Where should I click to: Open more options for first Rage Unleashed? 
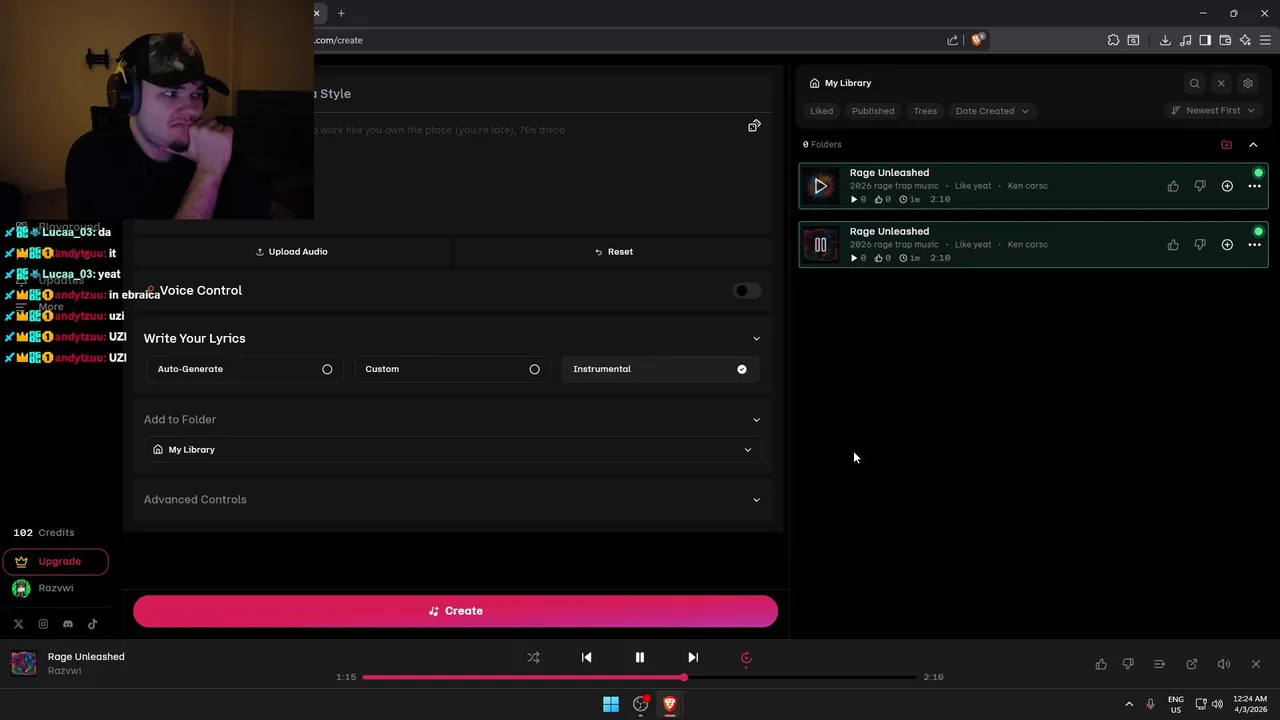point(1254,187)
